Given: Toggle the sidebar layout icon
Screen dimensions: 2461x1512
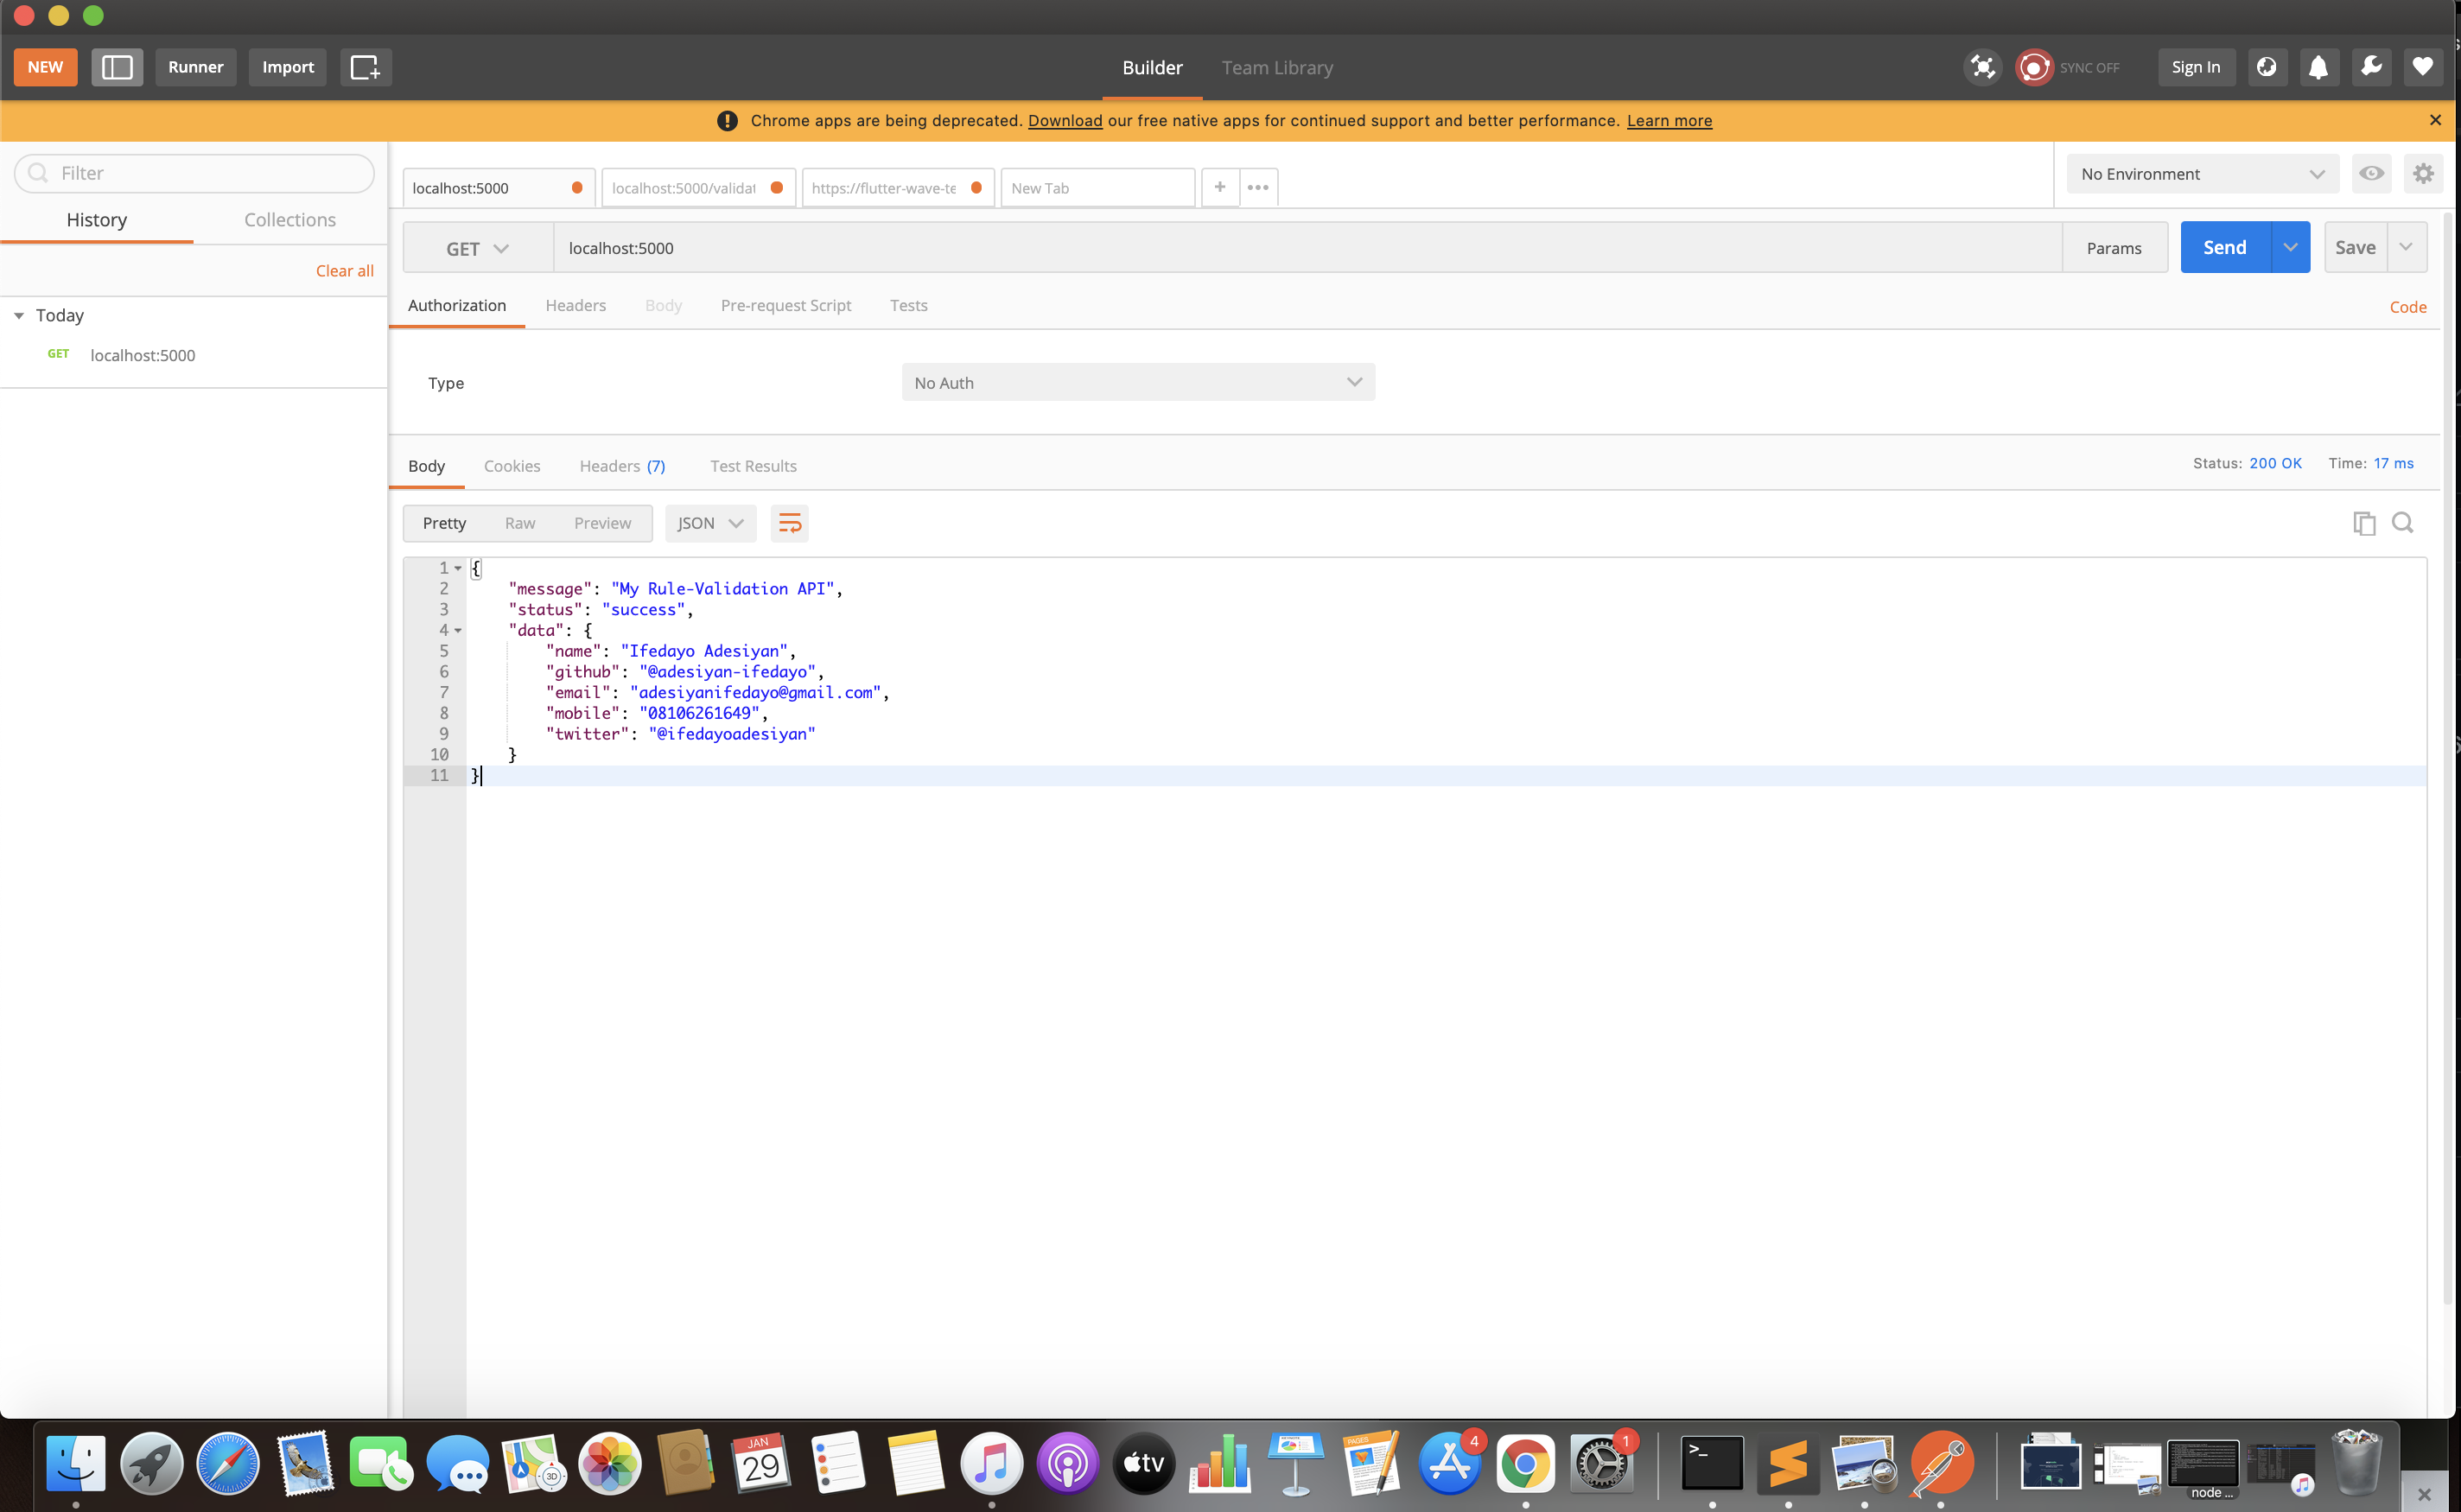Looking at the screenshot, I should 117,67.
